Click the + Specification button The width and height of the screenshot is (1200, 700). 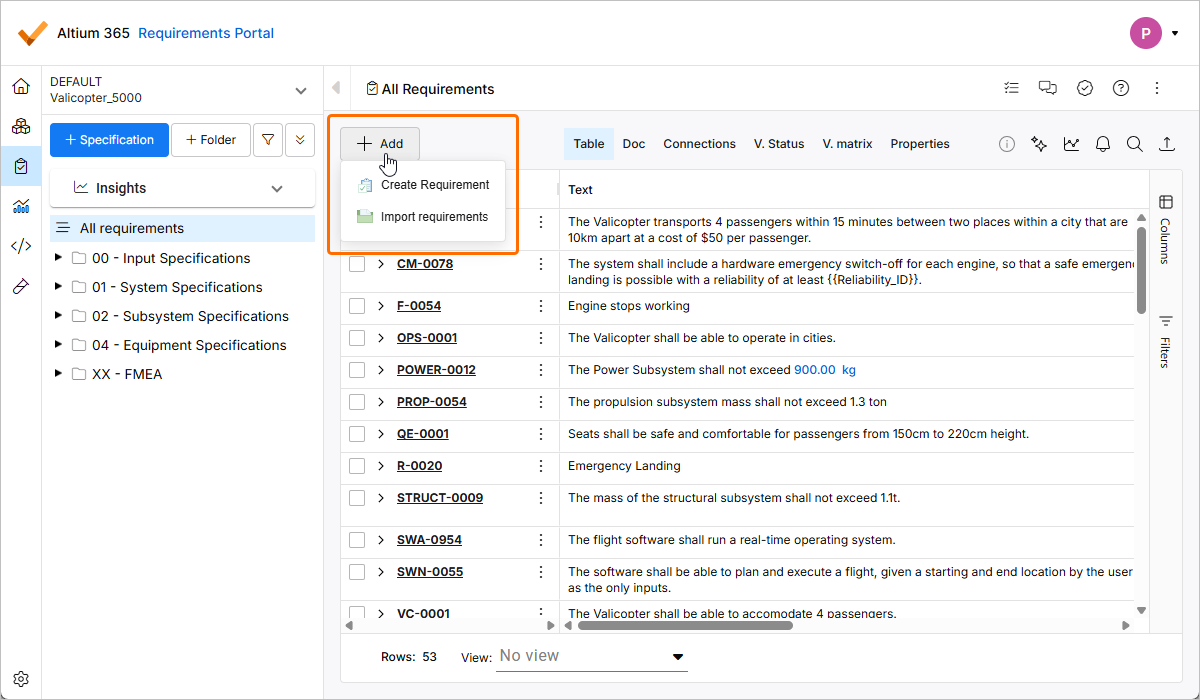tap(109, 140)
